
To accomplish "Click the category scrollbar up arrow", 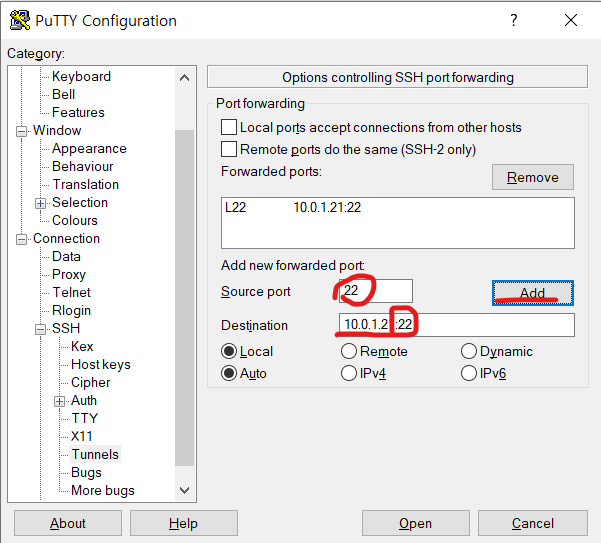I will [x=184, y=78].
